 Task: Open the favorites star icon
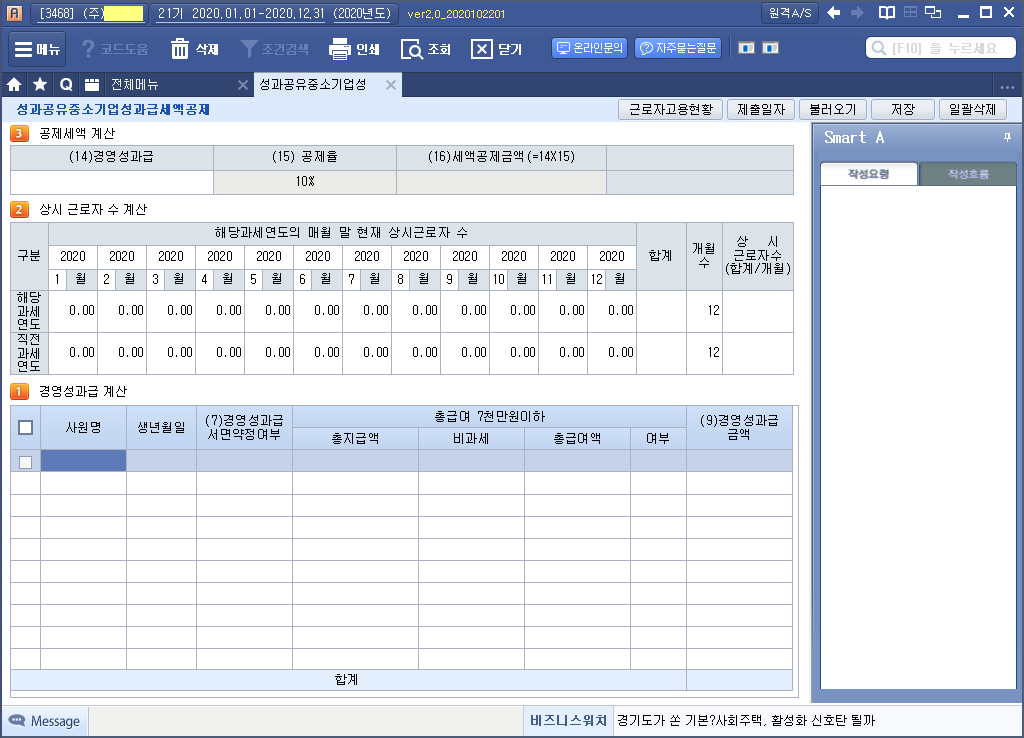40,85
